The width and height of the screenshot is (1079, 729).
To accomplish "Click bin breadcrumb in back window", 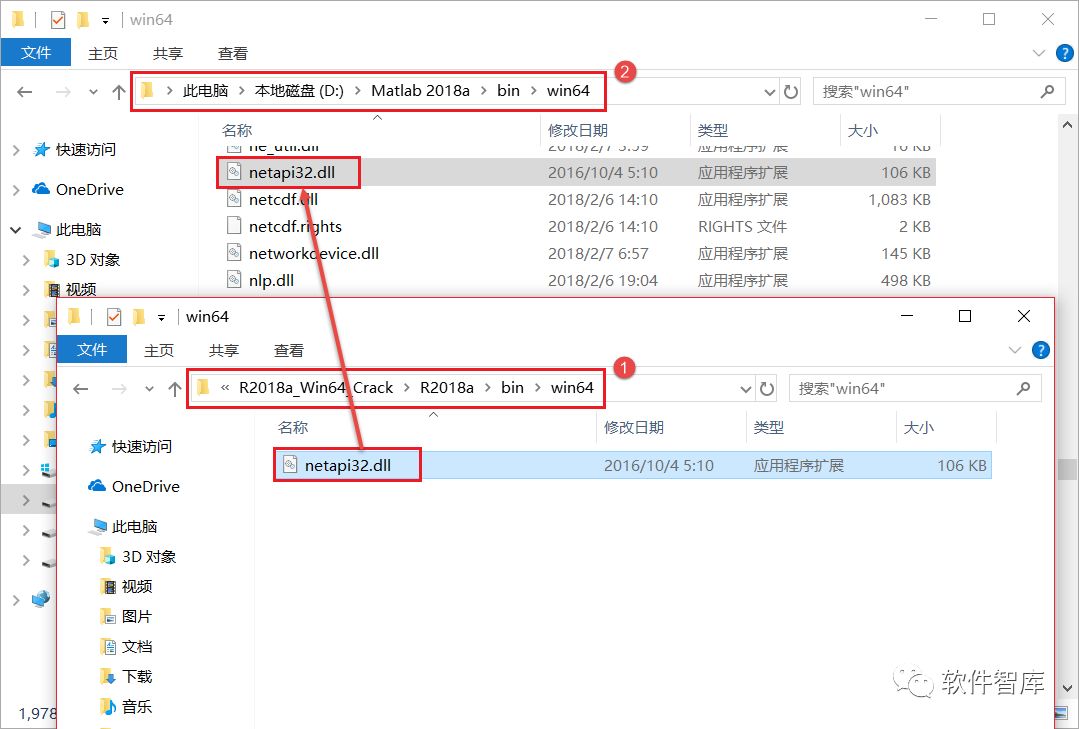I will [509, 91].
